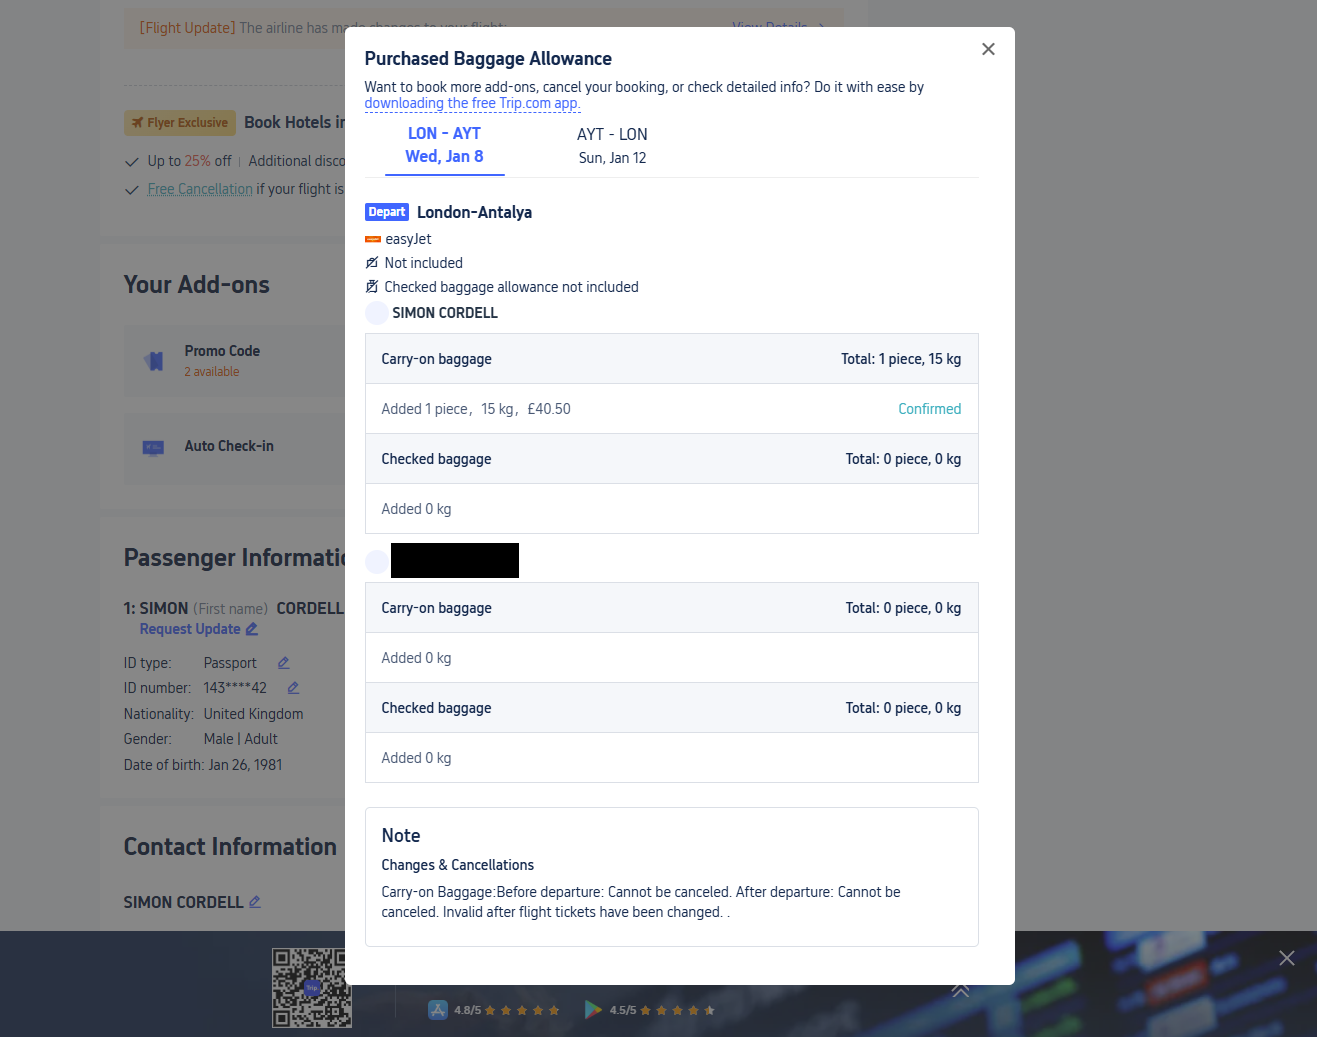Switch to the AYT - LON tab
1317x1037 pixels.
point(612,146)
